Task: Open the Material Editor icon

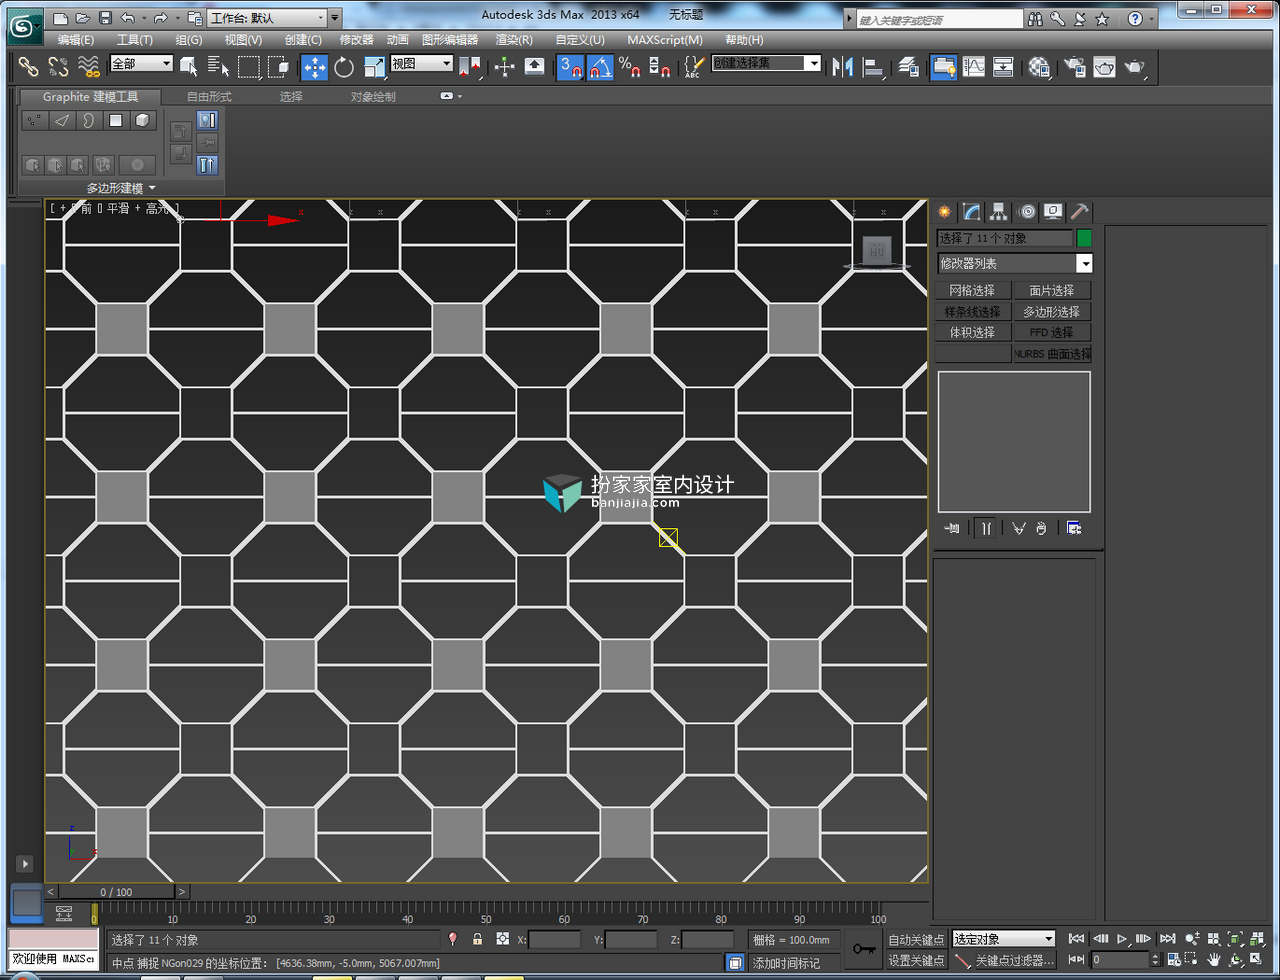Action: 1039,67
